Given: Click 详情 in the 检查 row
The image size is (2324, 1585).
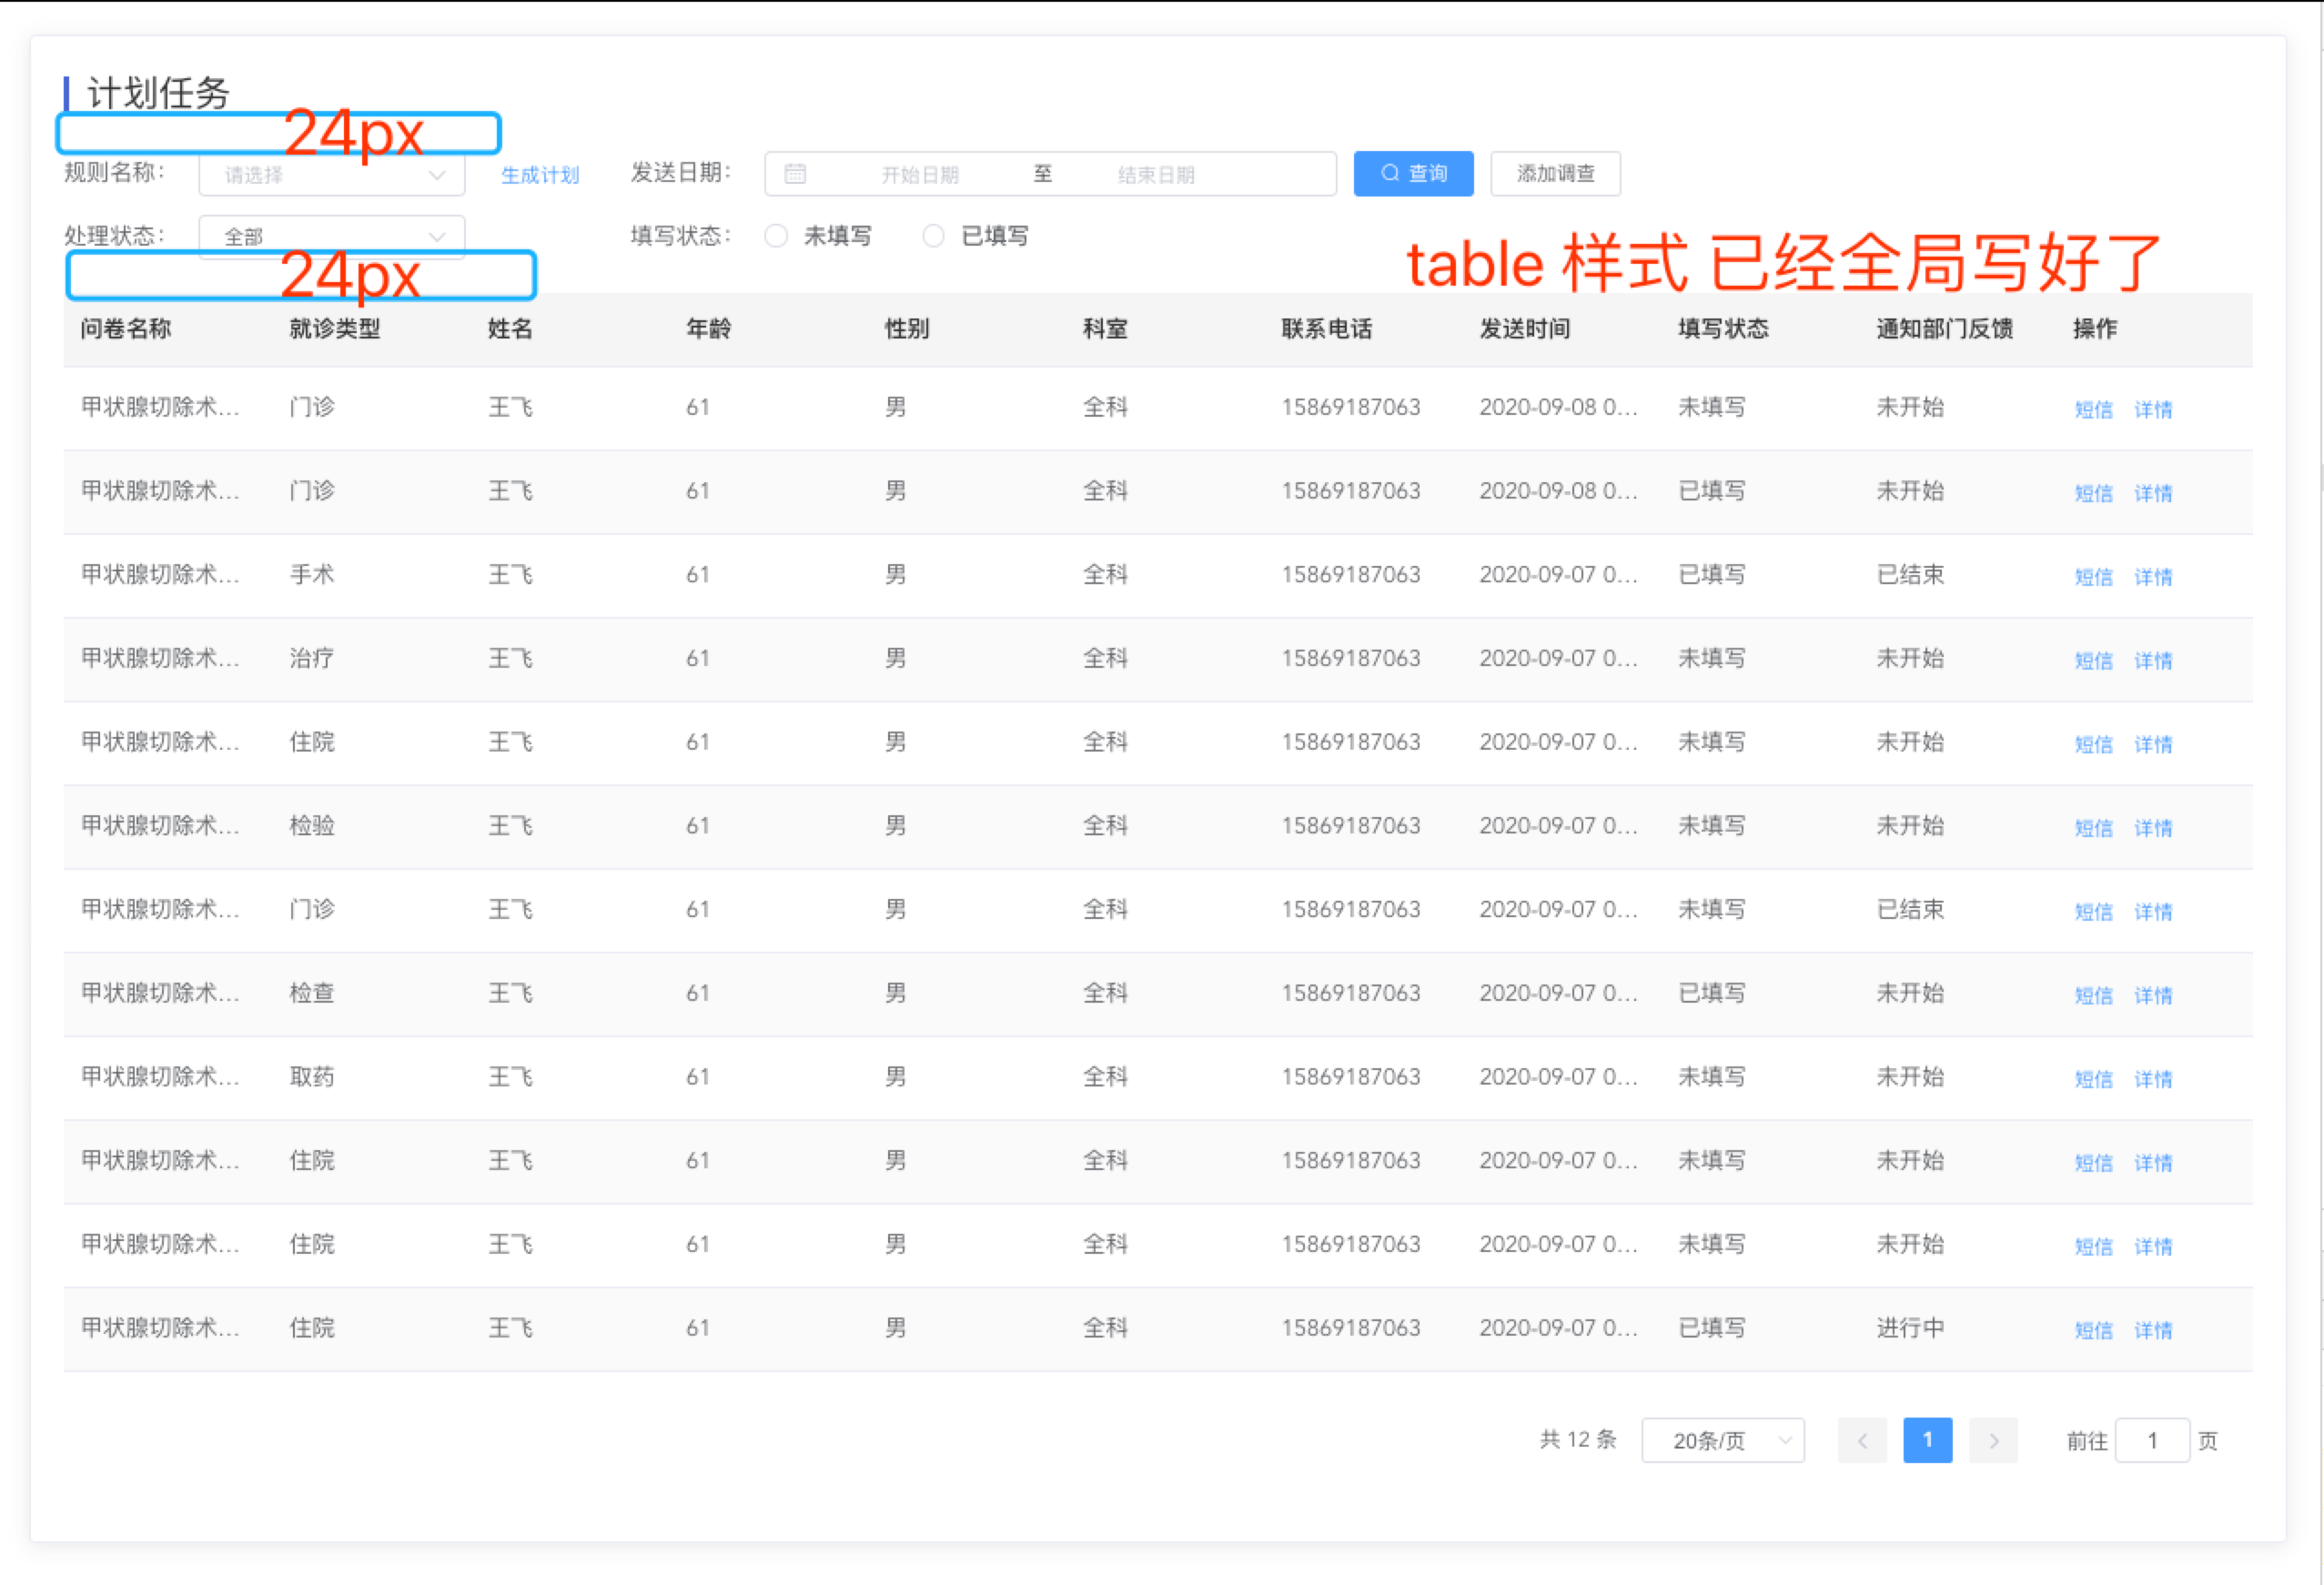Looking at the screenshot, I should [2153, 995].
